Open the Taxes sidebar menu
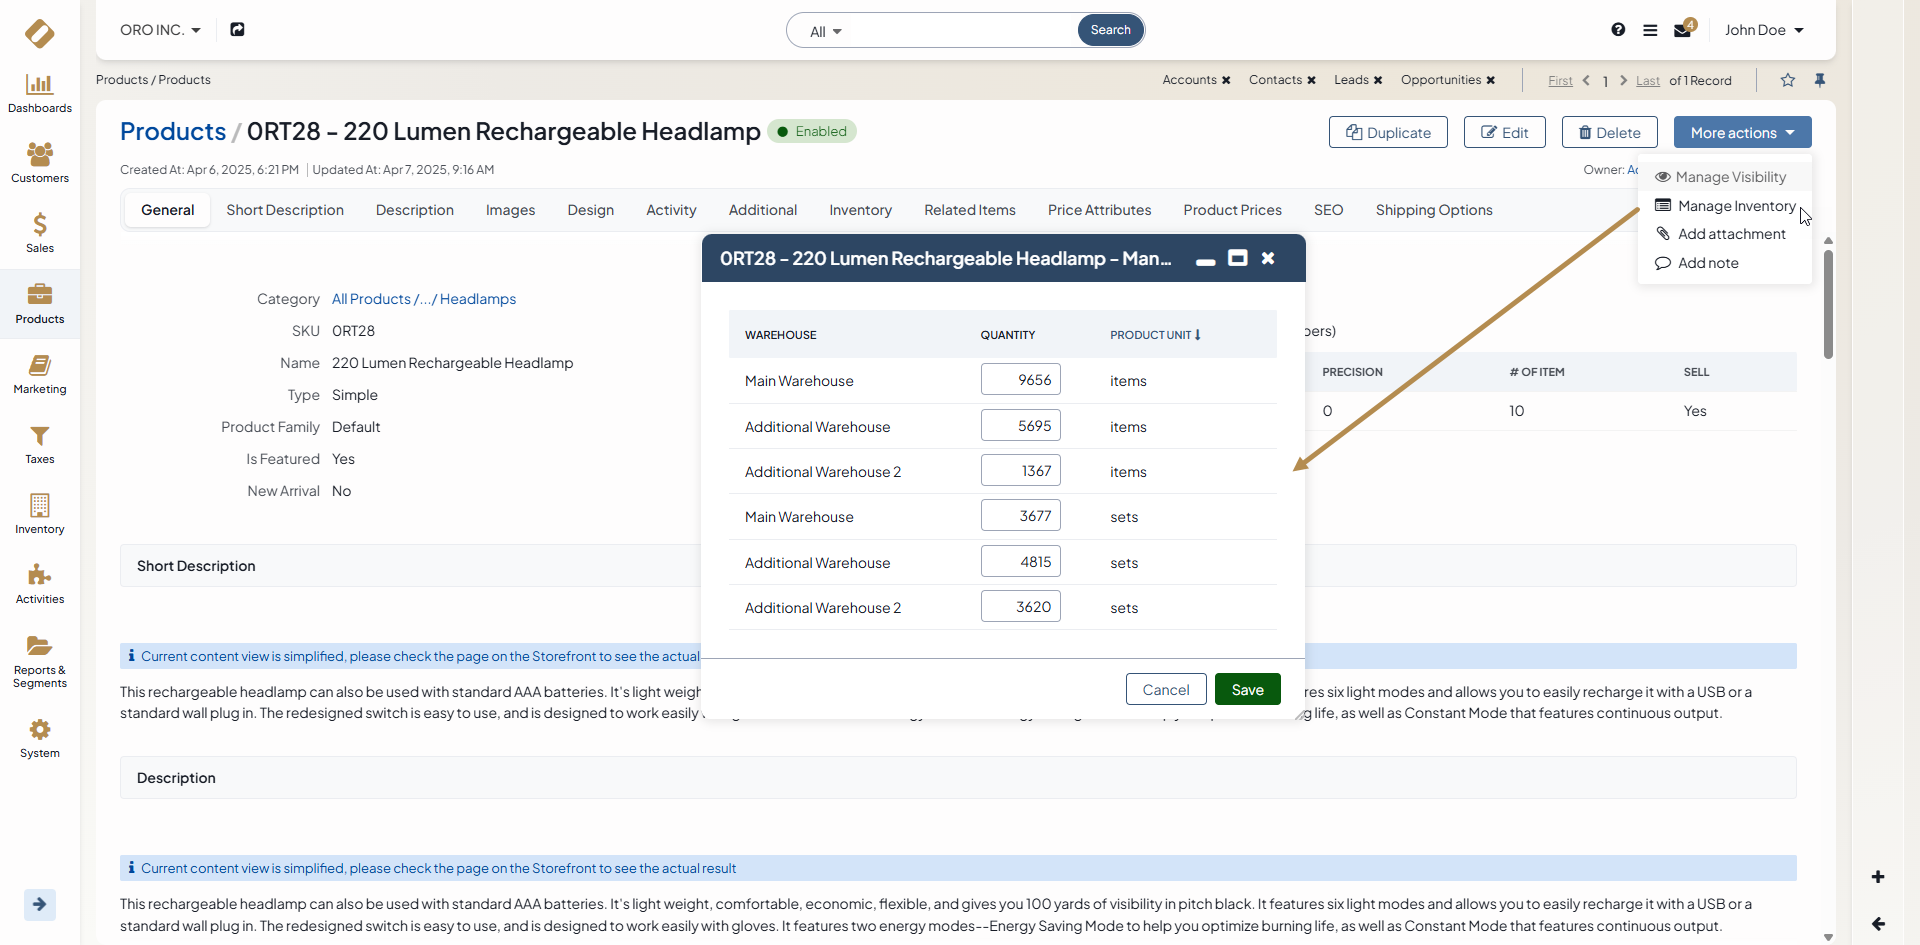1920x945 pixels. click(x=40, y=445)
